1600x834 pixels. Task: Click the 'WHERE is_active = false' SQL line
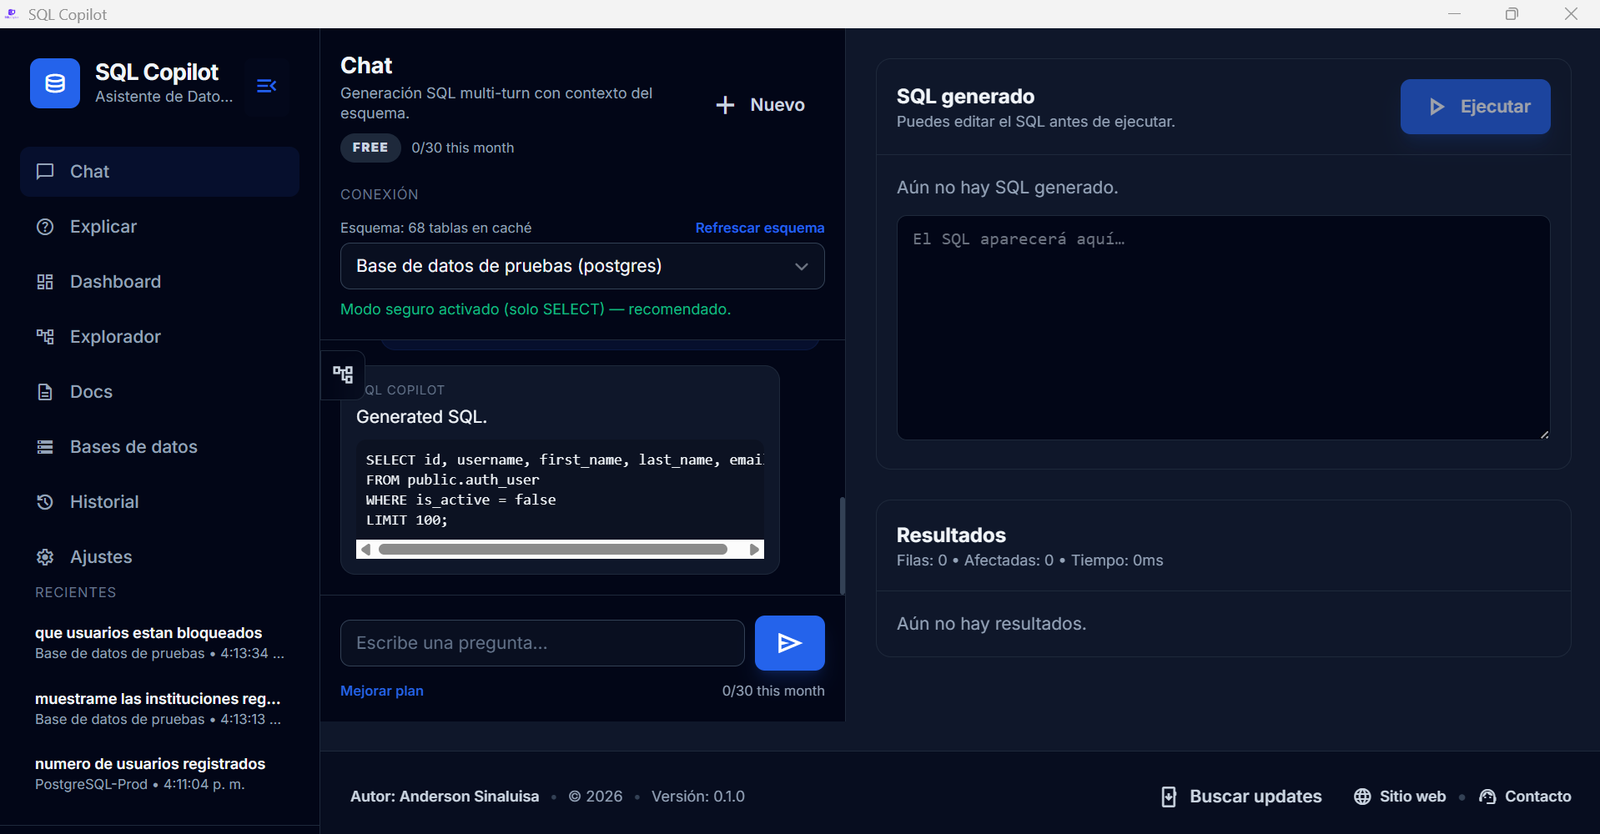(x=461, y=500)
